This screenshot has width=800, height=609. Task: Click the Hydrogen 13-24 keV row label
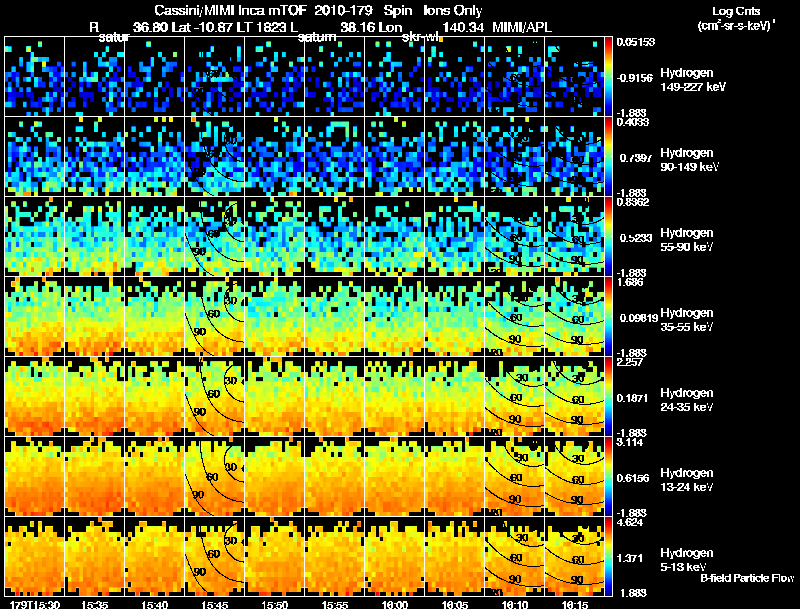[687, 480]
